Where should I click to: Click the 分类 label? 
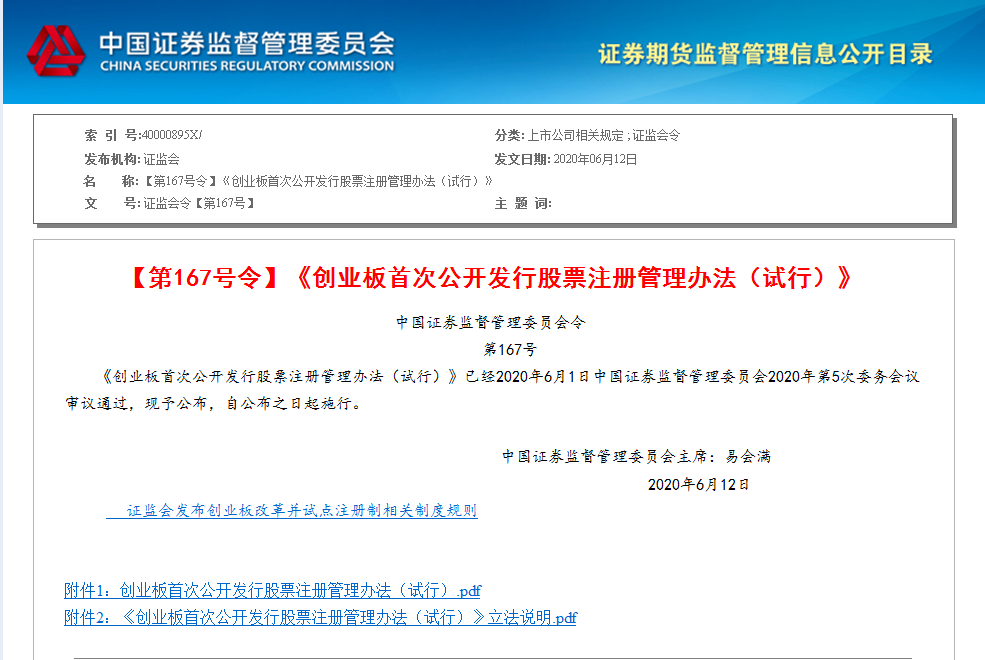pyautogui.click(x=509, y=135)
